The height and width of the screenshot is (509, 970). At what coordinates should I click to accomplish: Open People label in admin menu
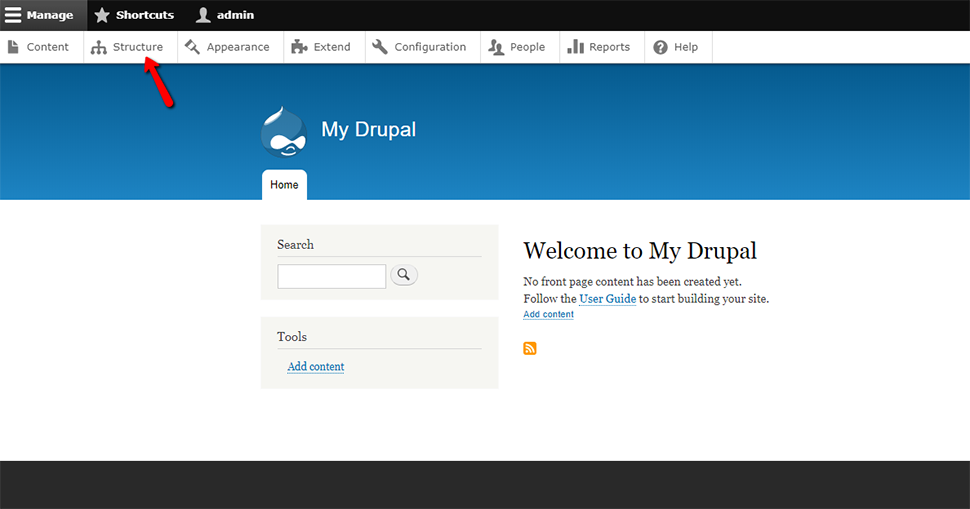coord(527,48)
